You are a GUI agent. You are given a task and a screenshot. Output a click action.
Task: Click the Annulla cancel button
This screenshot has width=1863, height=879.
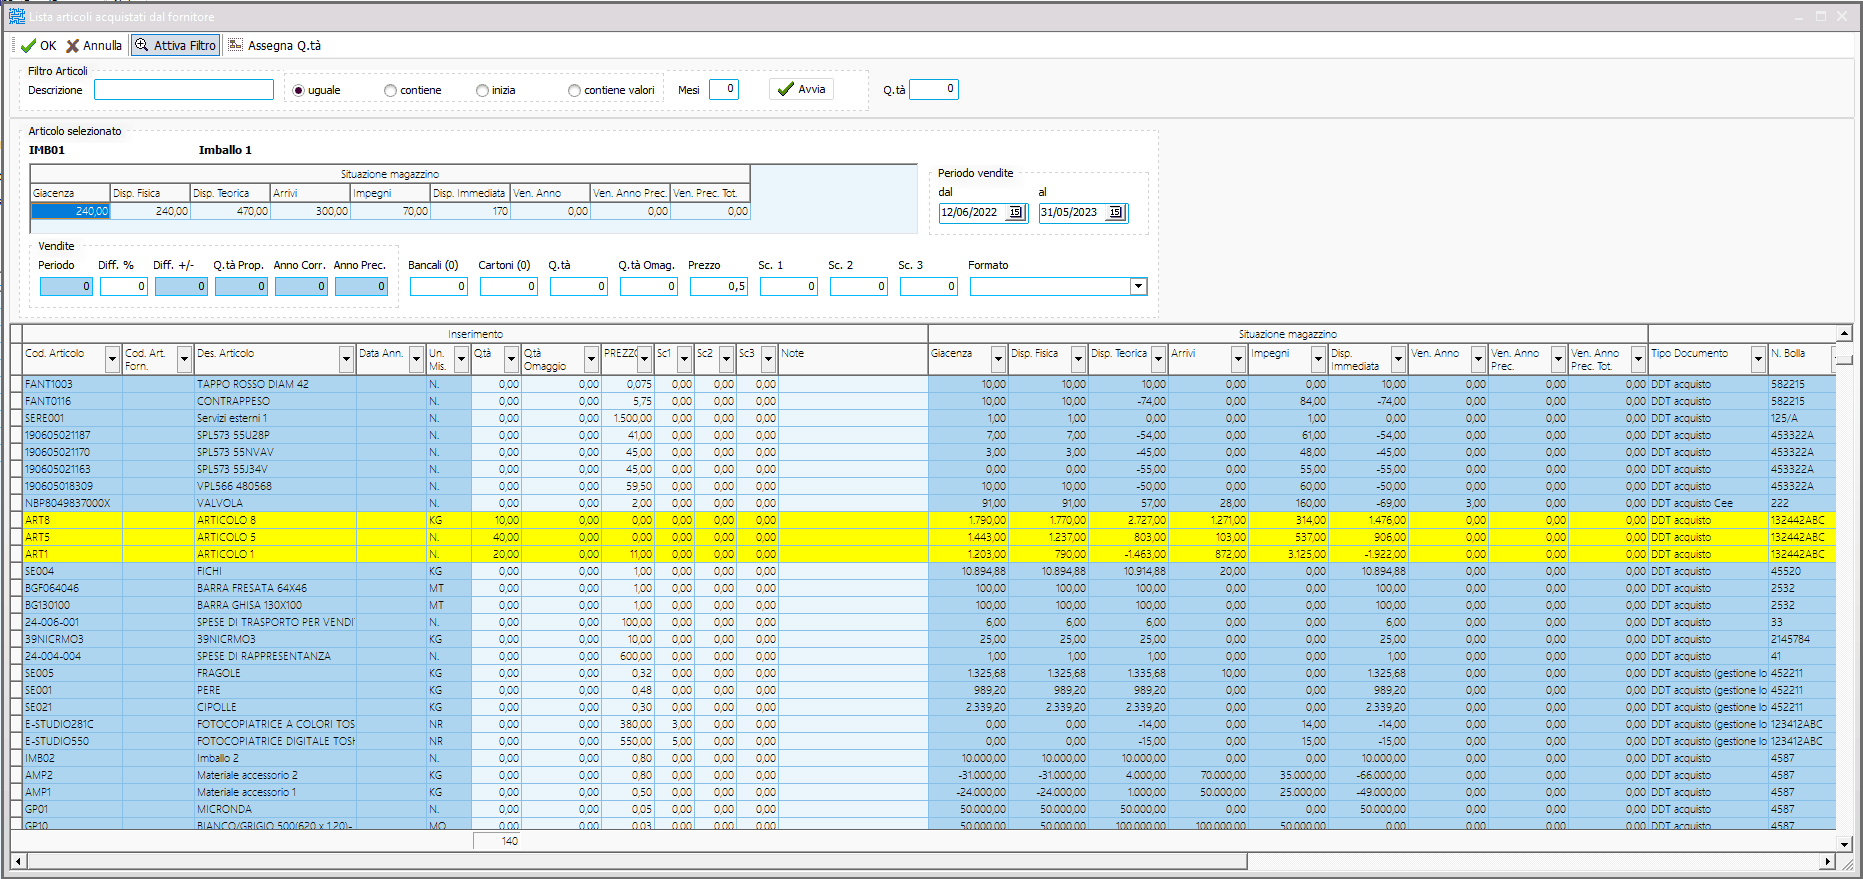pos(94,45)
